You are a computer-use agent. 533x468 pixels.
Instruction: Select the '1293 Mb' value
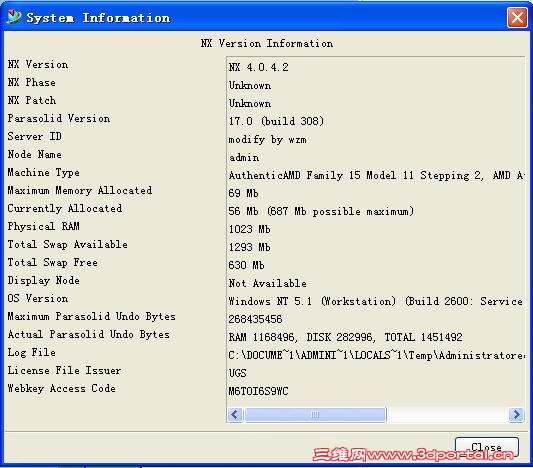coord(250,247)
